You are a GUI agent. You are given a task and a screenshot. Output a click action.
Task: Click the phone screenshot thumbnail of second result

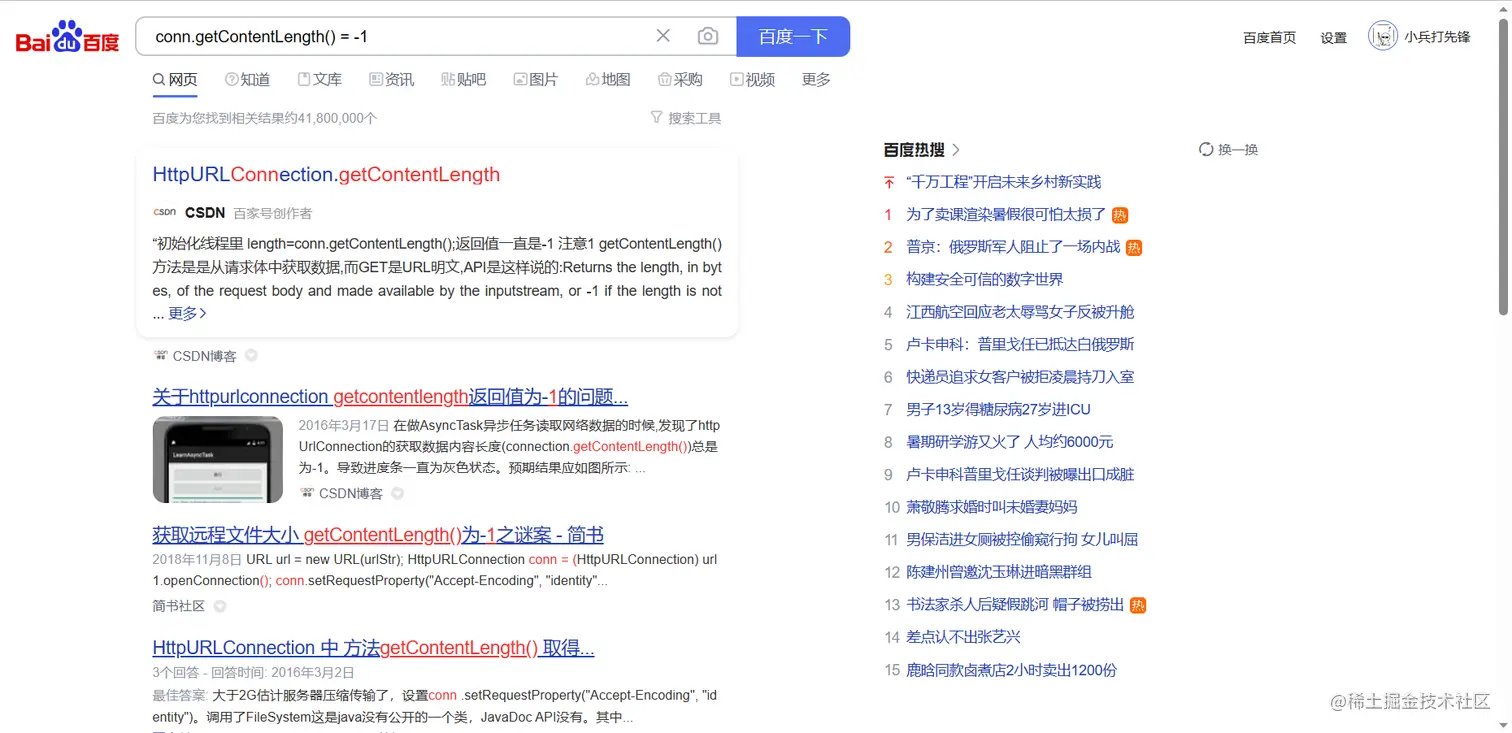click(x=218, y=459)
